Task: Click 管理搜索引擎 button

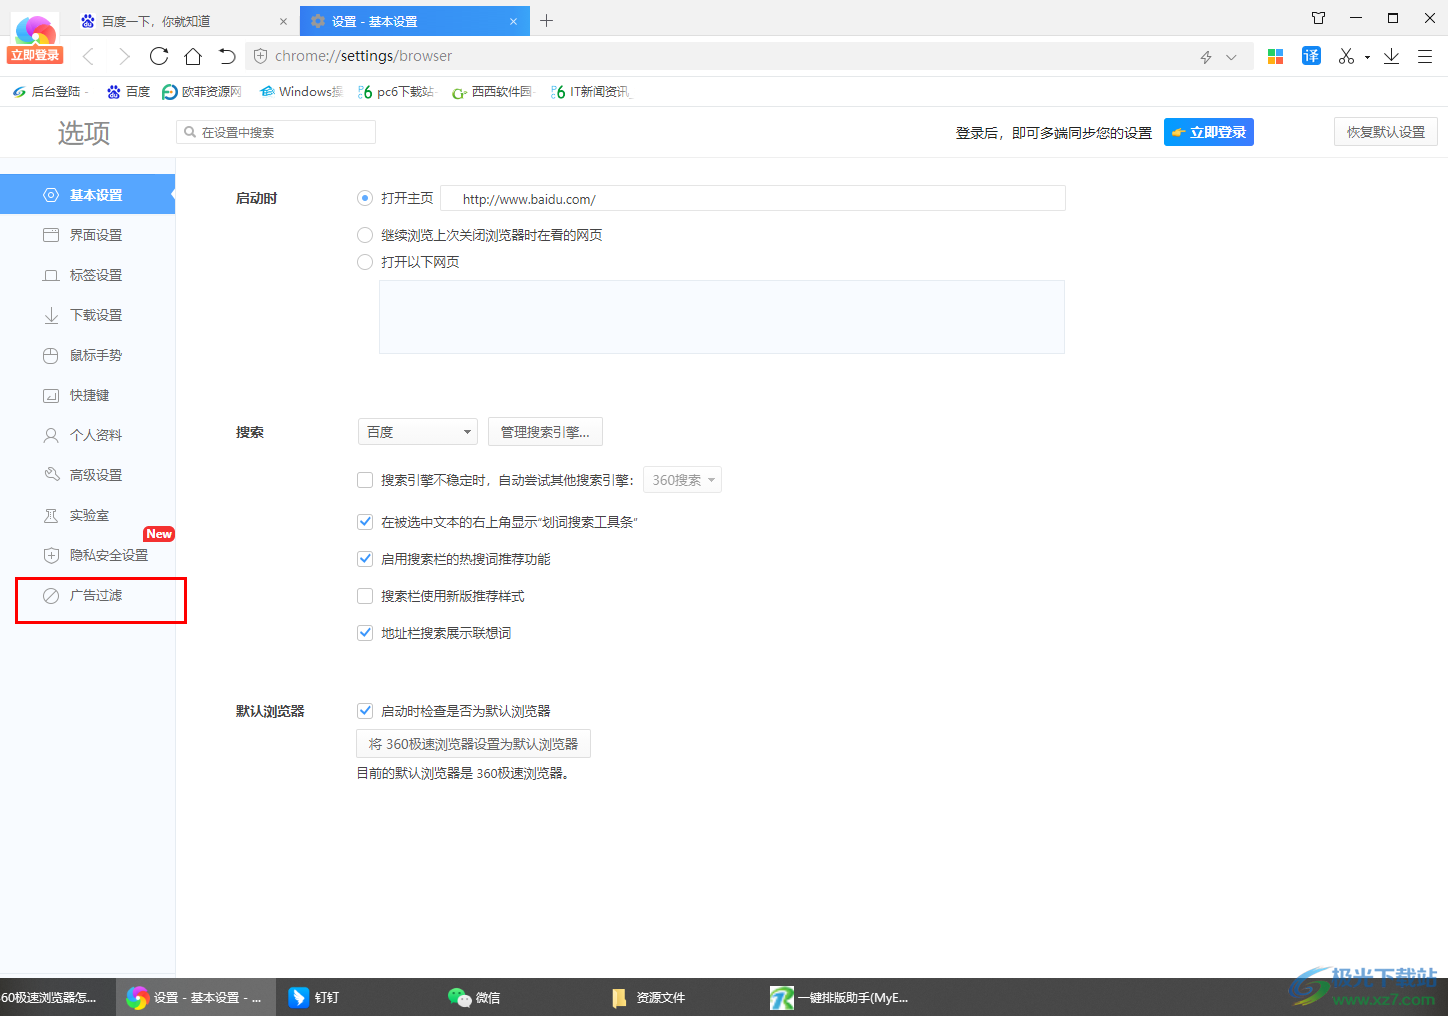Action: pyautogui.click(x=545, y=432)
